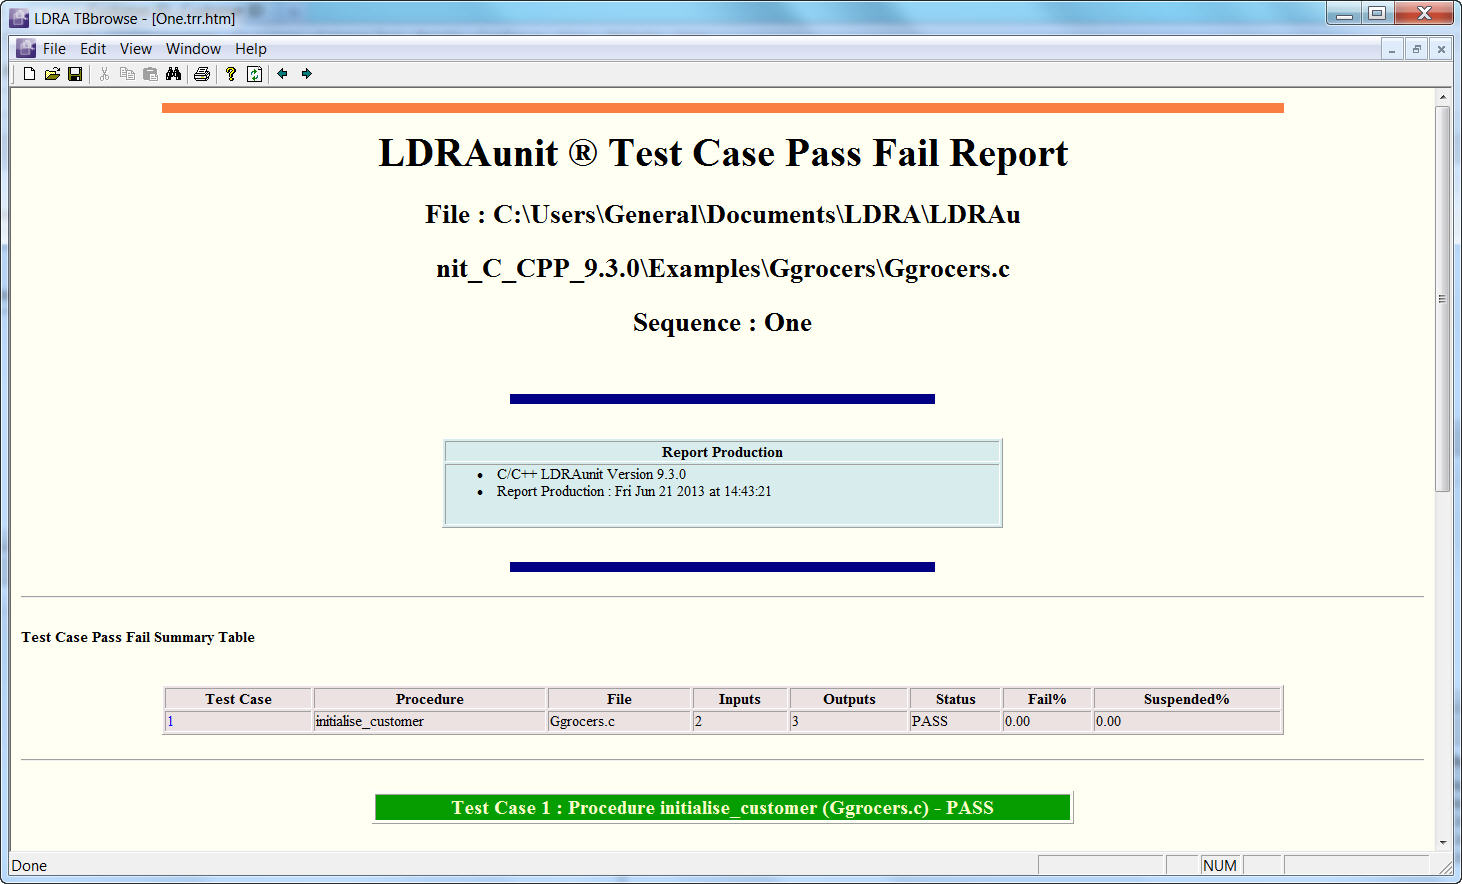This screenshot has height=884, width=1462.
Task: Open the File menu
Action: pos(54,49)
